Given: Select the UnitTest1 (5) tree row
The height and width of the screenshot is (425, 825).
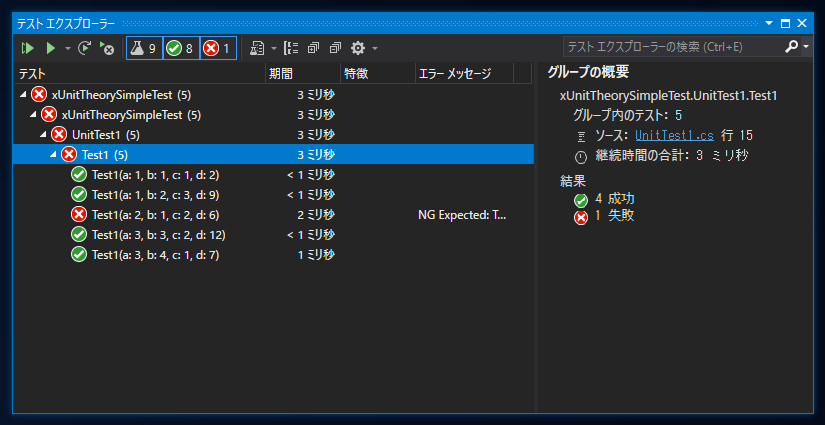Looking at the screenshot, I should point(274,135).
